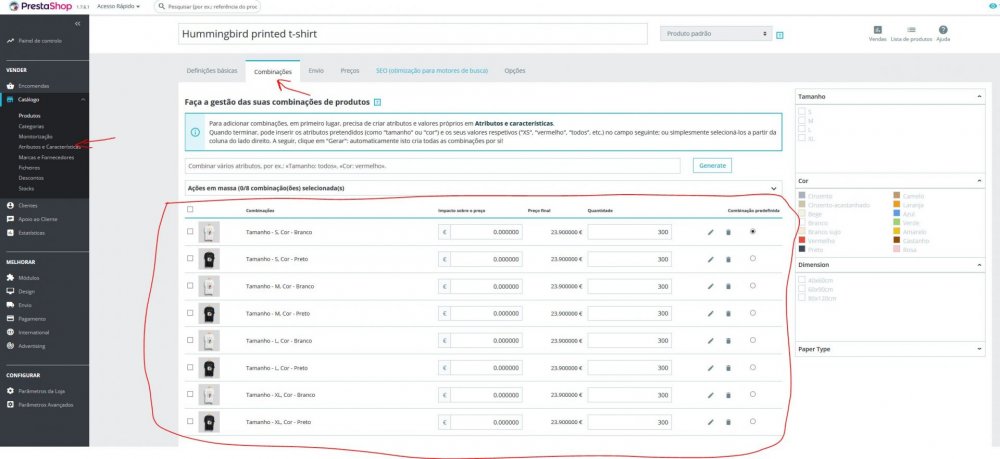
Task: Delete Tamanho - M, Cor - Branco combination
Action: coord(728,287)
